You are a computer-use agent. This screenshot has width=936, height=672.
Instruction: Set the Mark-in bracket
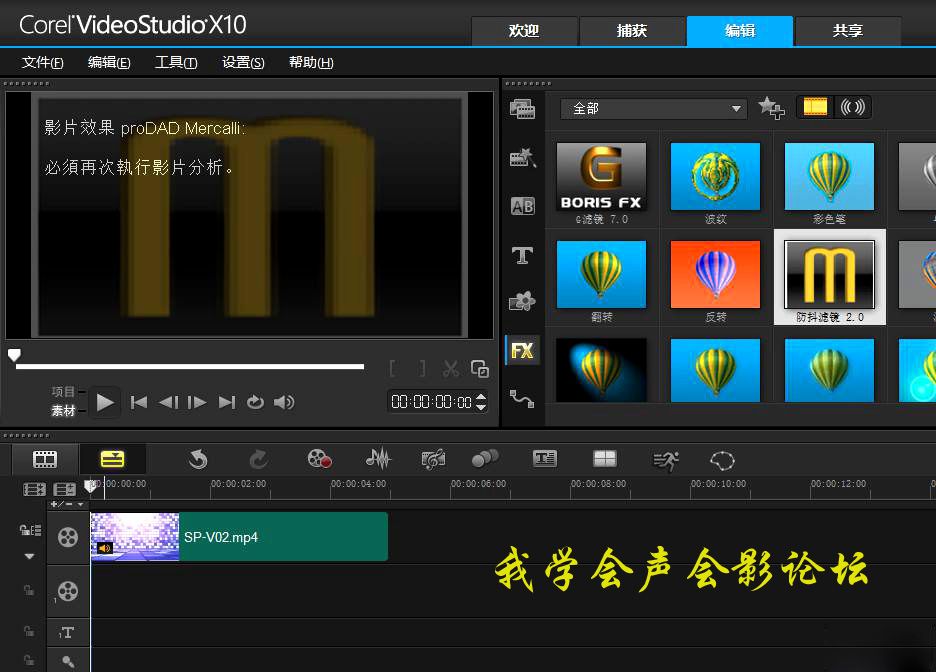point(392,369)
